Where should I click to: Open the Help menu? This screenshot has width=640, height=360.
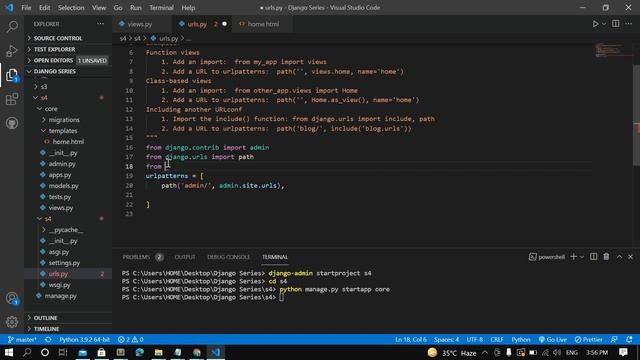[188, 8]
